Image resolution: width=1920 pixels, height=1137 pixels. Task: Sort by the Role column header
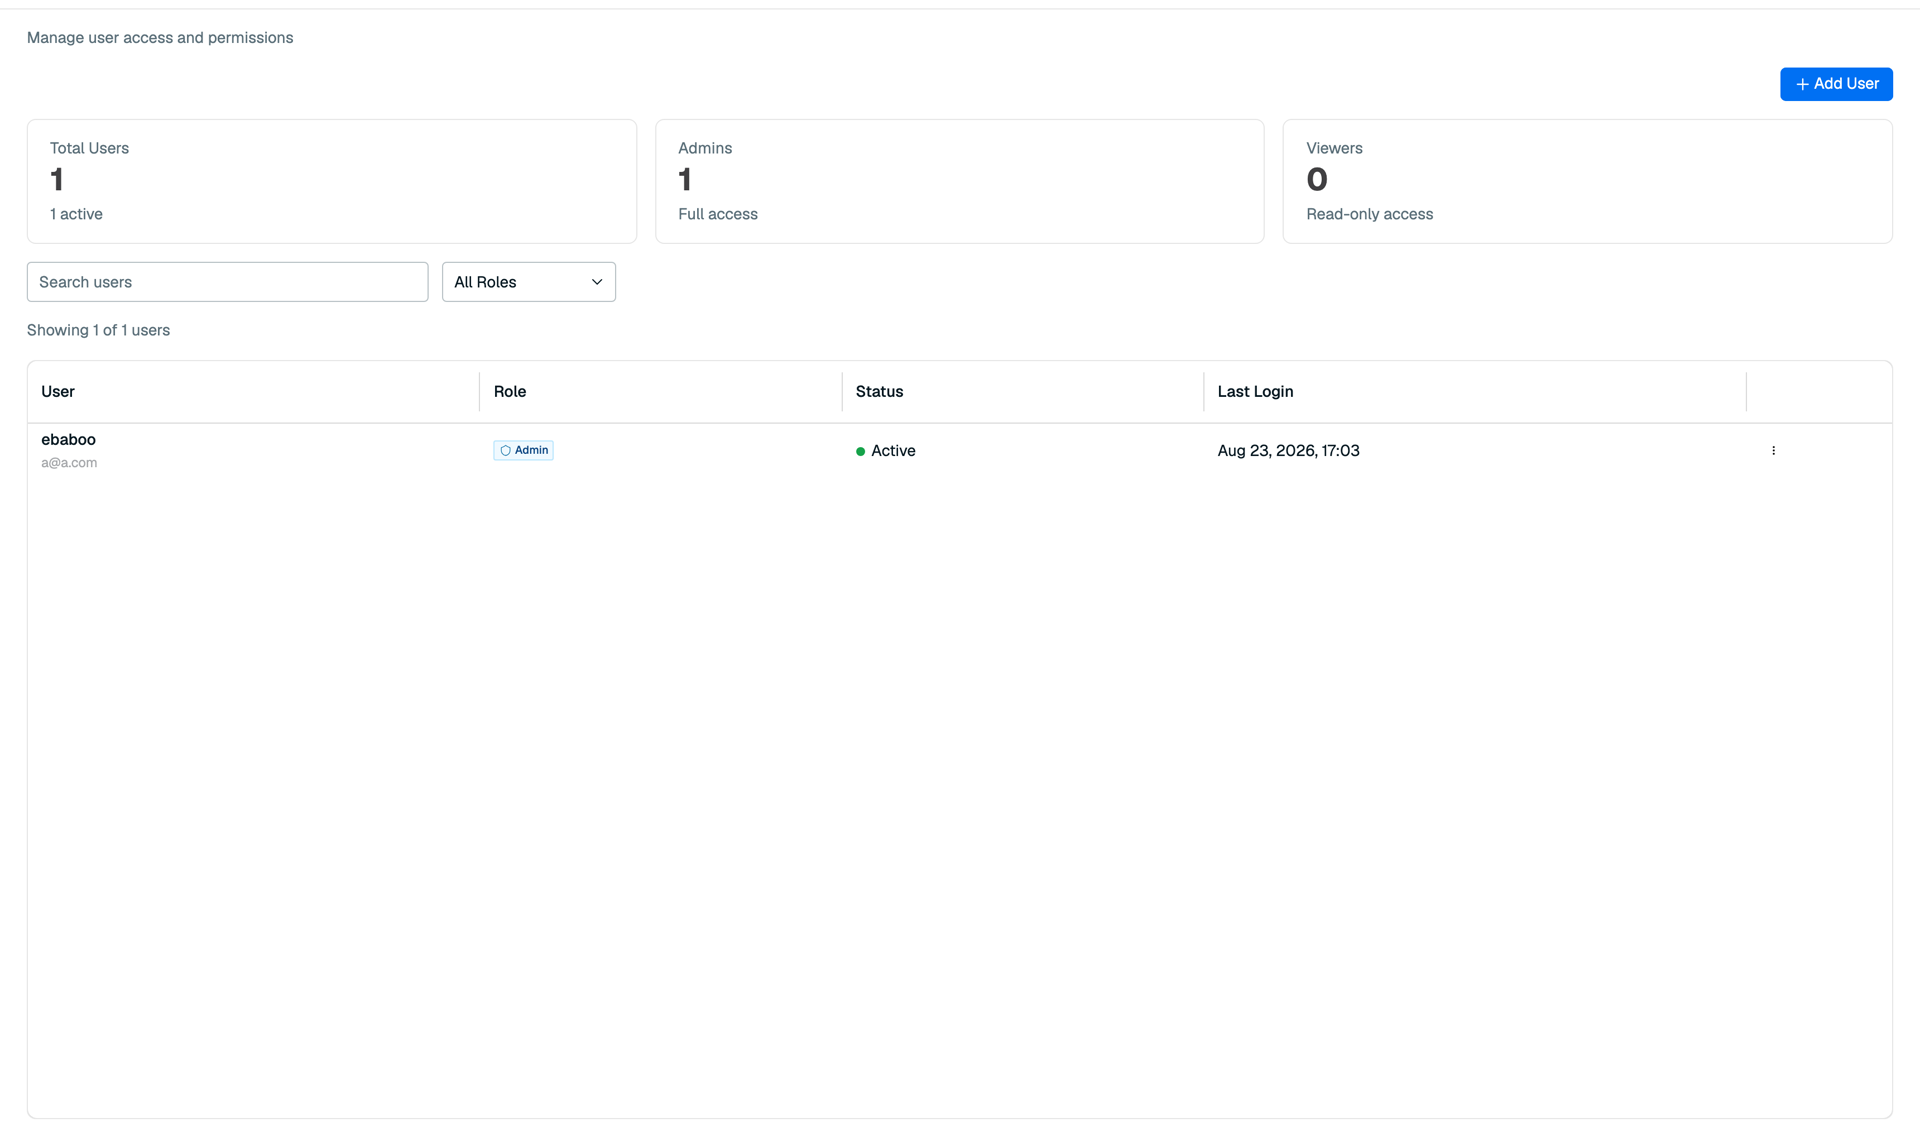[510, 392]
